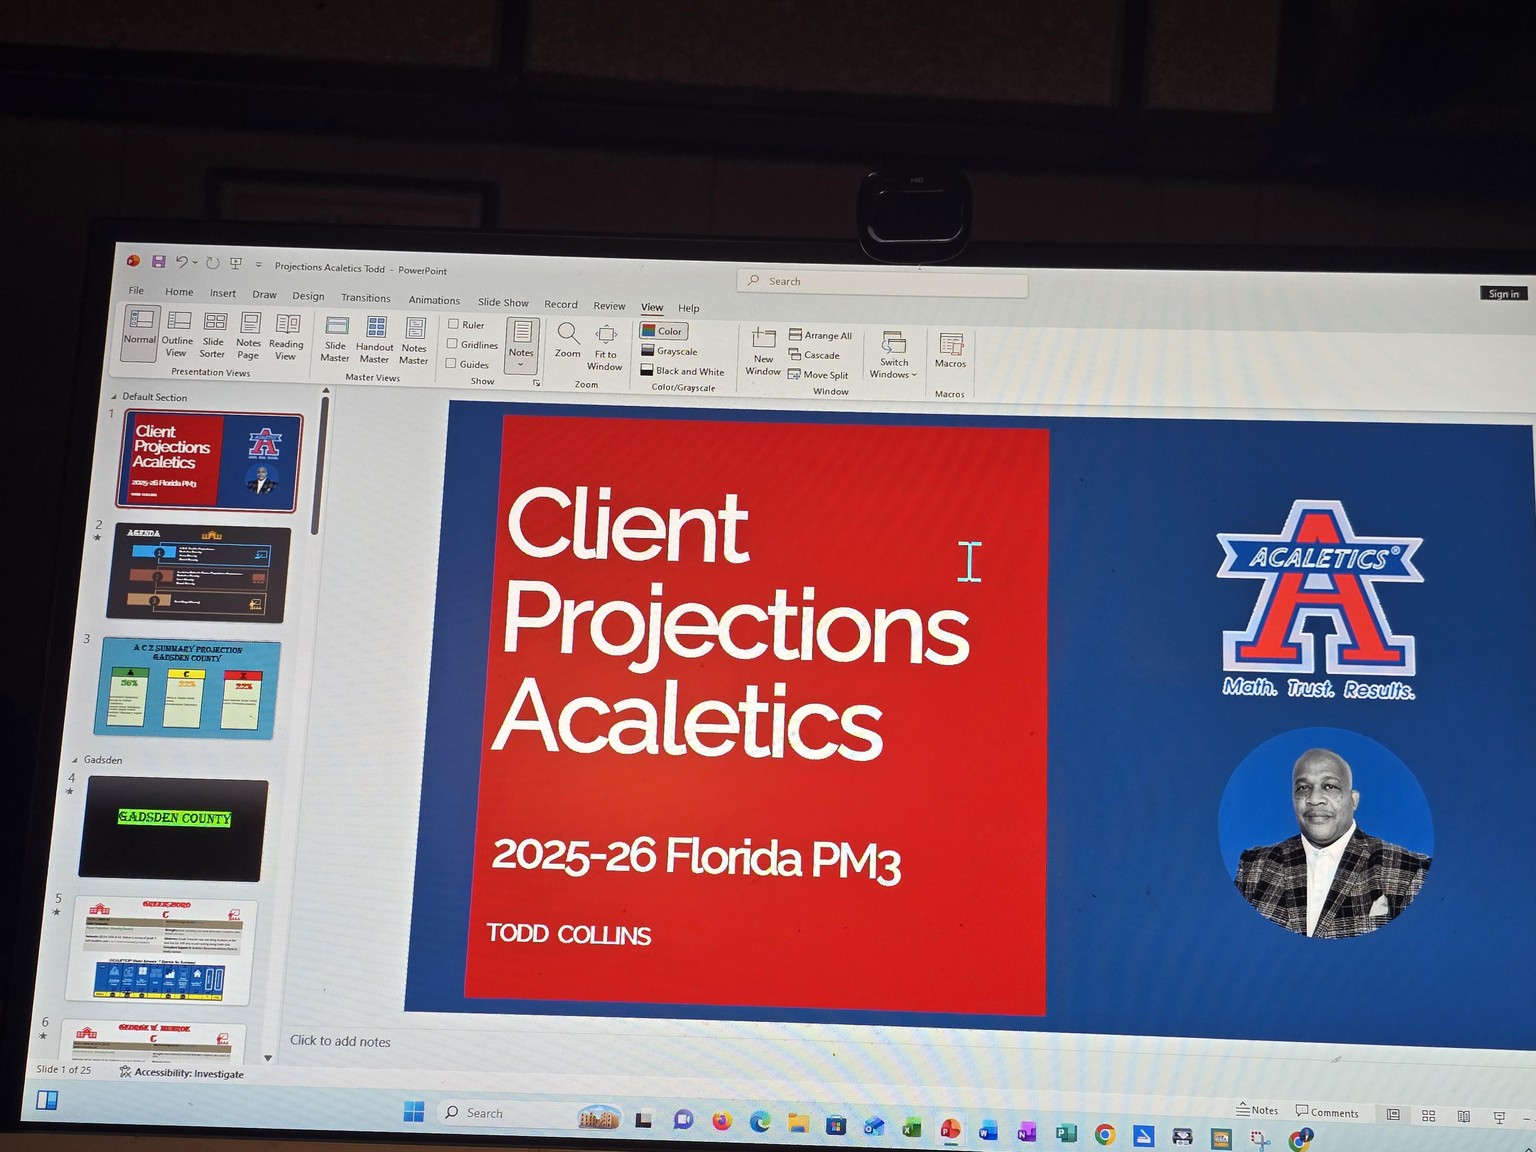Switch to Notes Page view
Viewport: 1536px width, 1152px height.
tap(249, 336)
